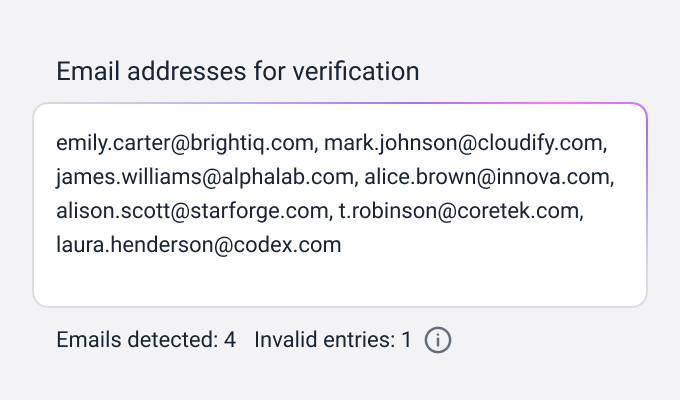
Task: Click the info icon beside Invalid entries
Action: click(438, 340)
